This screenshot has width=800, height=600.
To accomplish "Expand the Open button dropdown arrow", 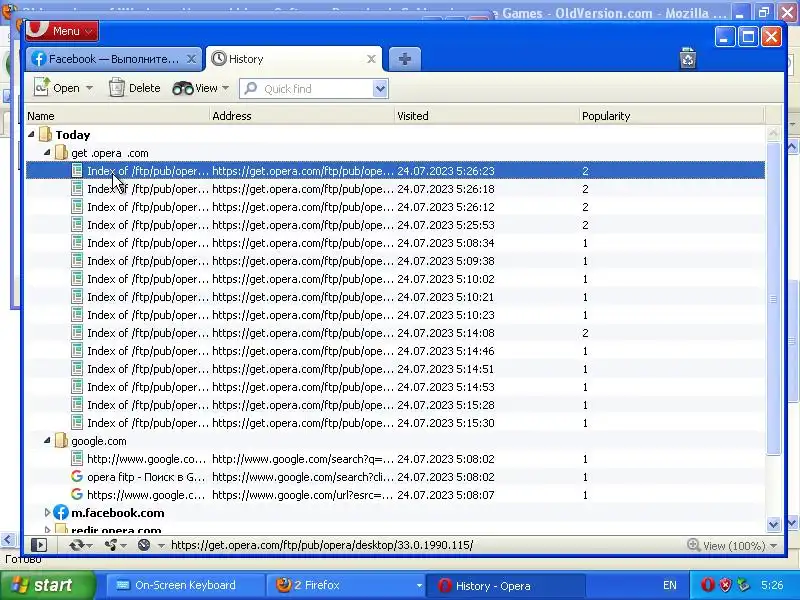I will coord(89,88).
